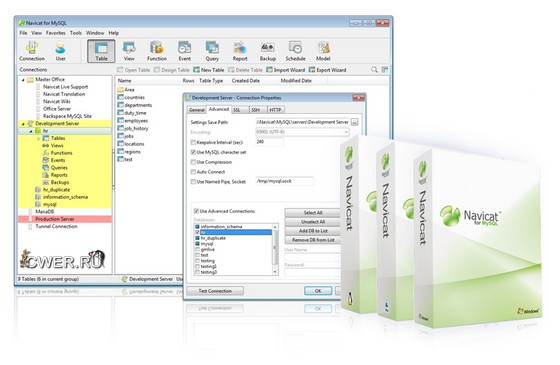The height and width of the screenshot is (365, 560).
Task: Click OK in Connection Properties
Action: (318, 291)
